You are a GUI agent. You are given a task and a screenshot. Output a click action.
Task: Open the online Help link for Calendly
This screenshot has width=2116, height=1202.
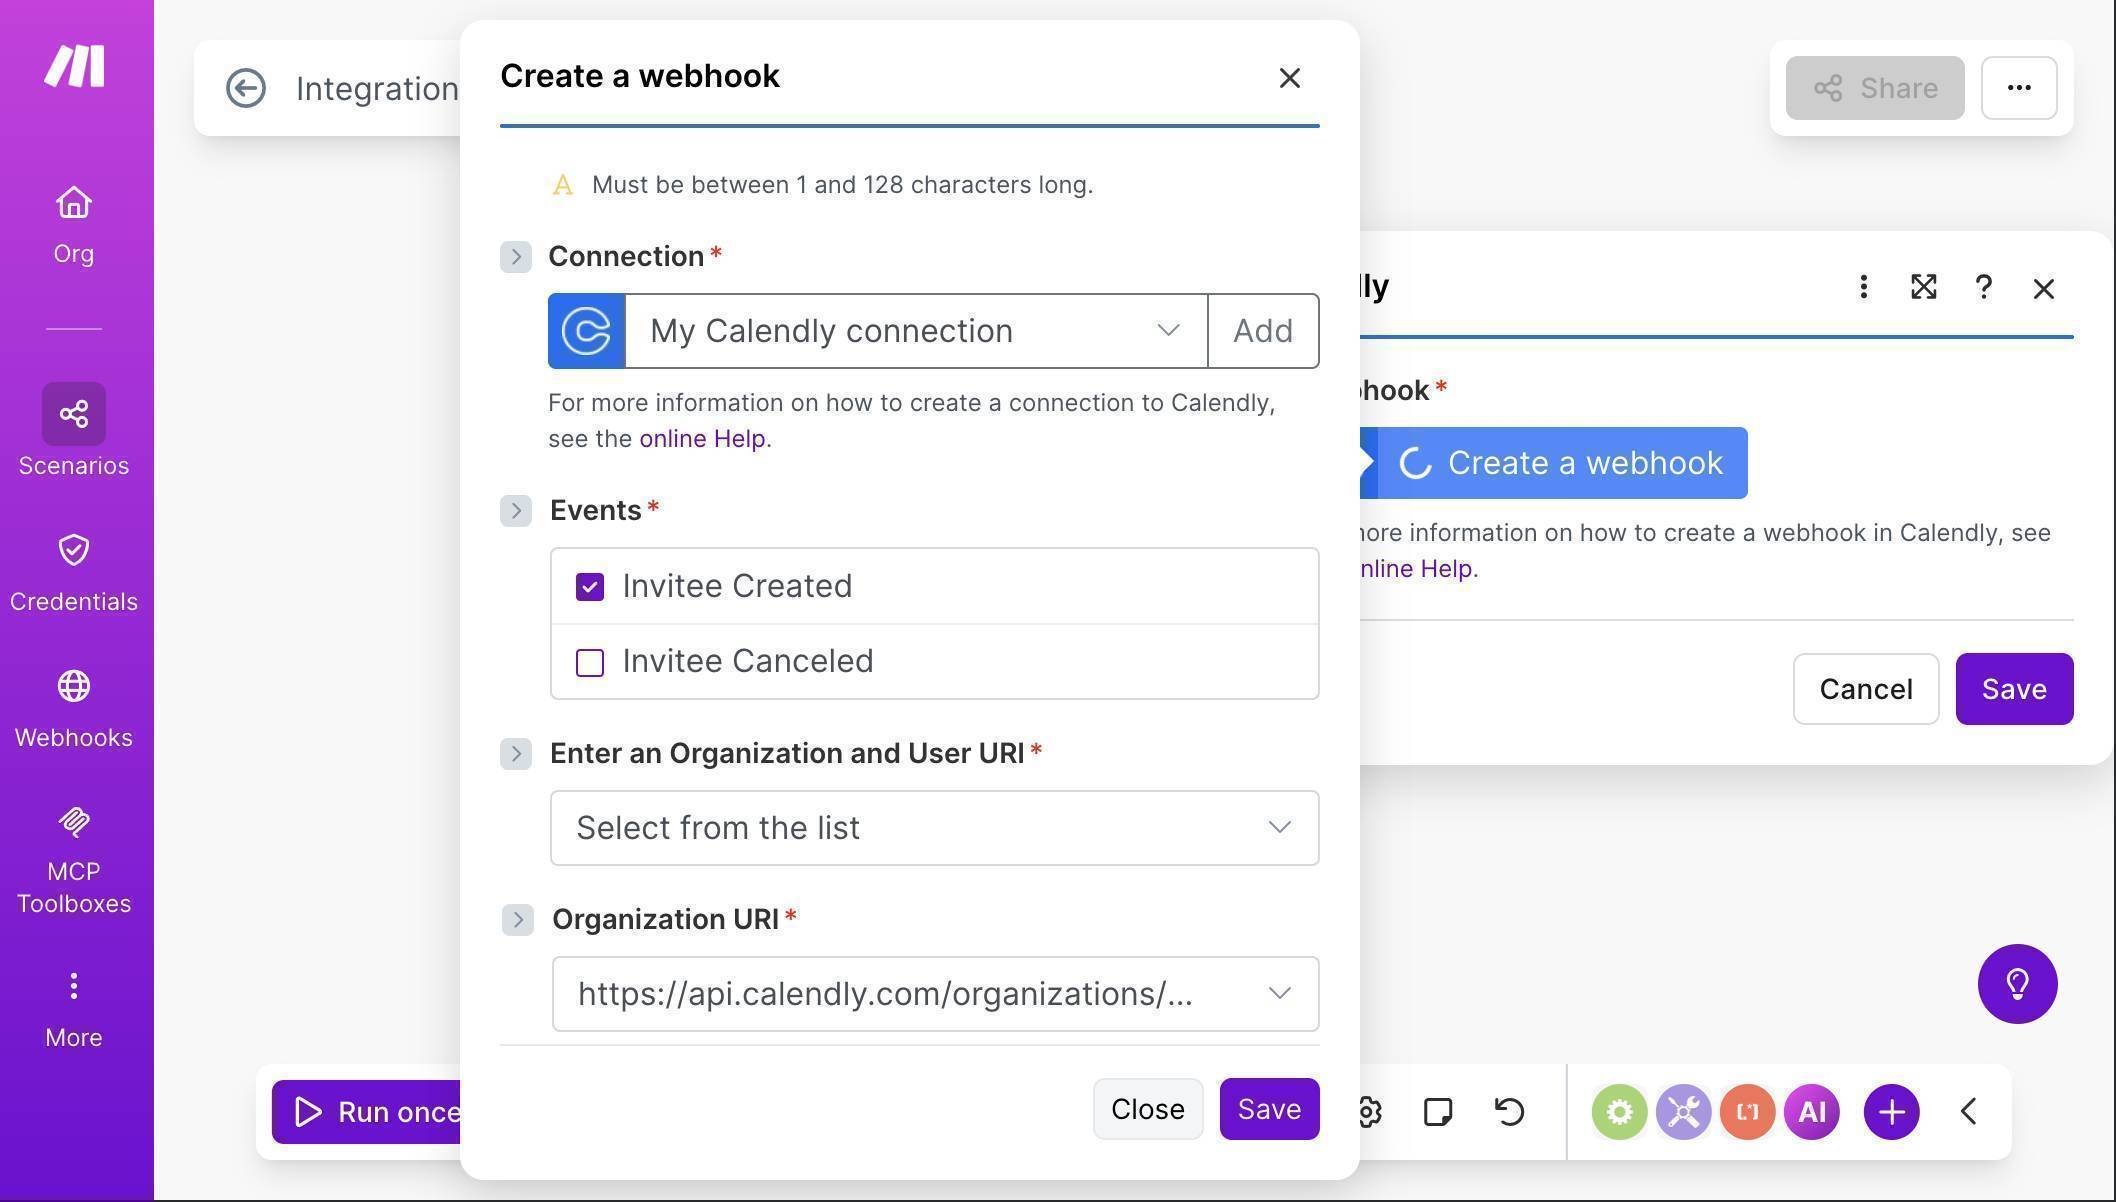tap(701, 438)
